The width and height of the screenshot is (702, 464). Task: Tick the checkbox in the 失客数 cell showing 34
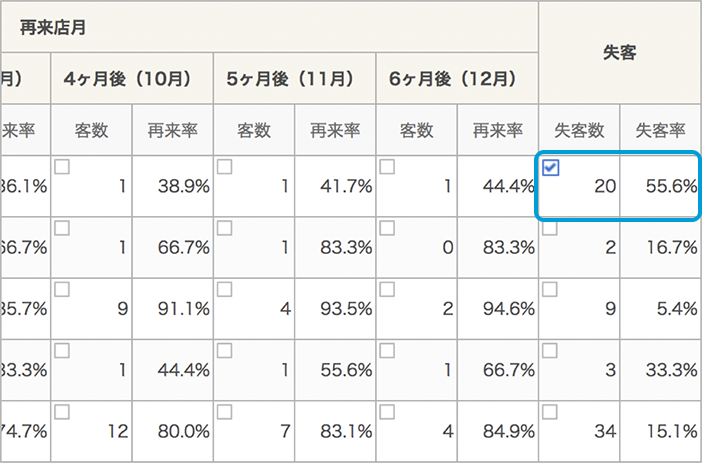[x=549, y=412]
